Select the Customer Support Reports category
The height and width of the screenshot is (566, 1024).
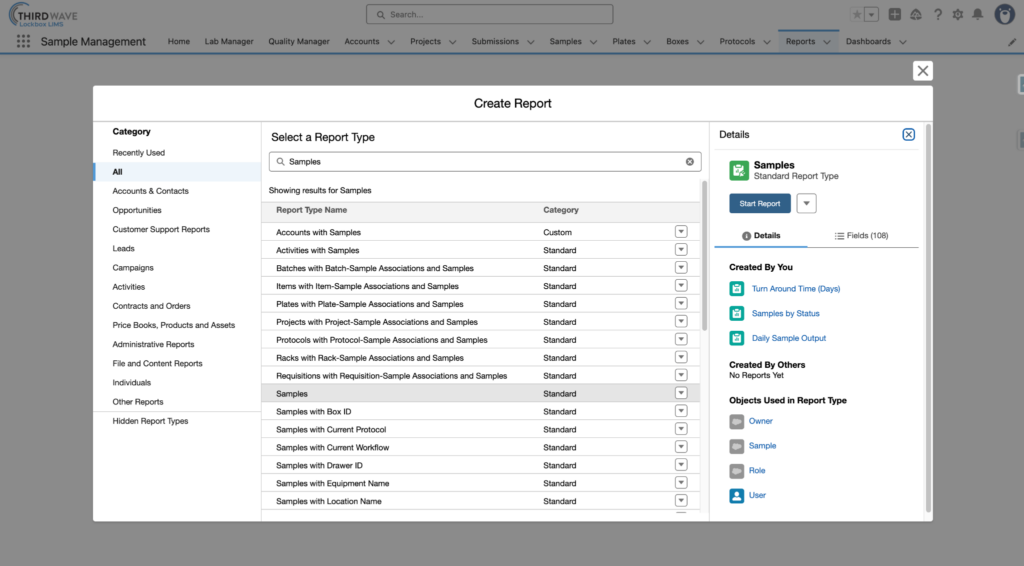coord(177,229)
